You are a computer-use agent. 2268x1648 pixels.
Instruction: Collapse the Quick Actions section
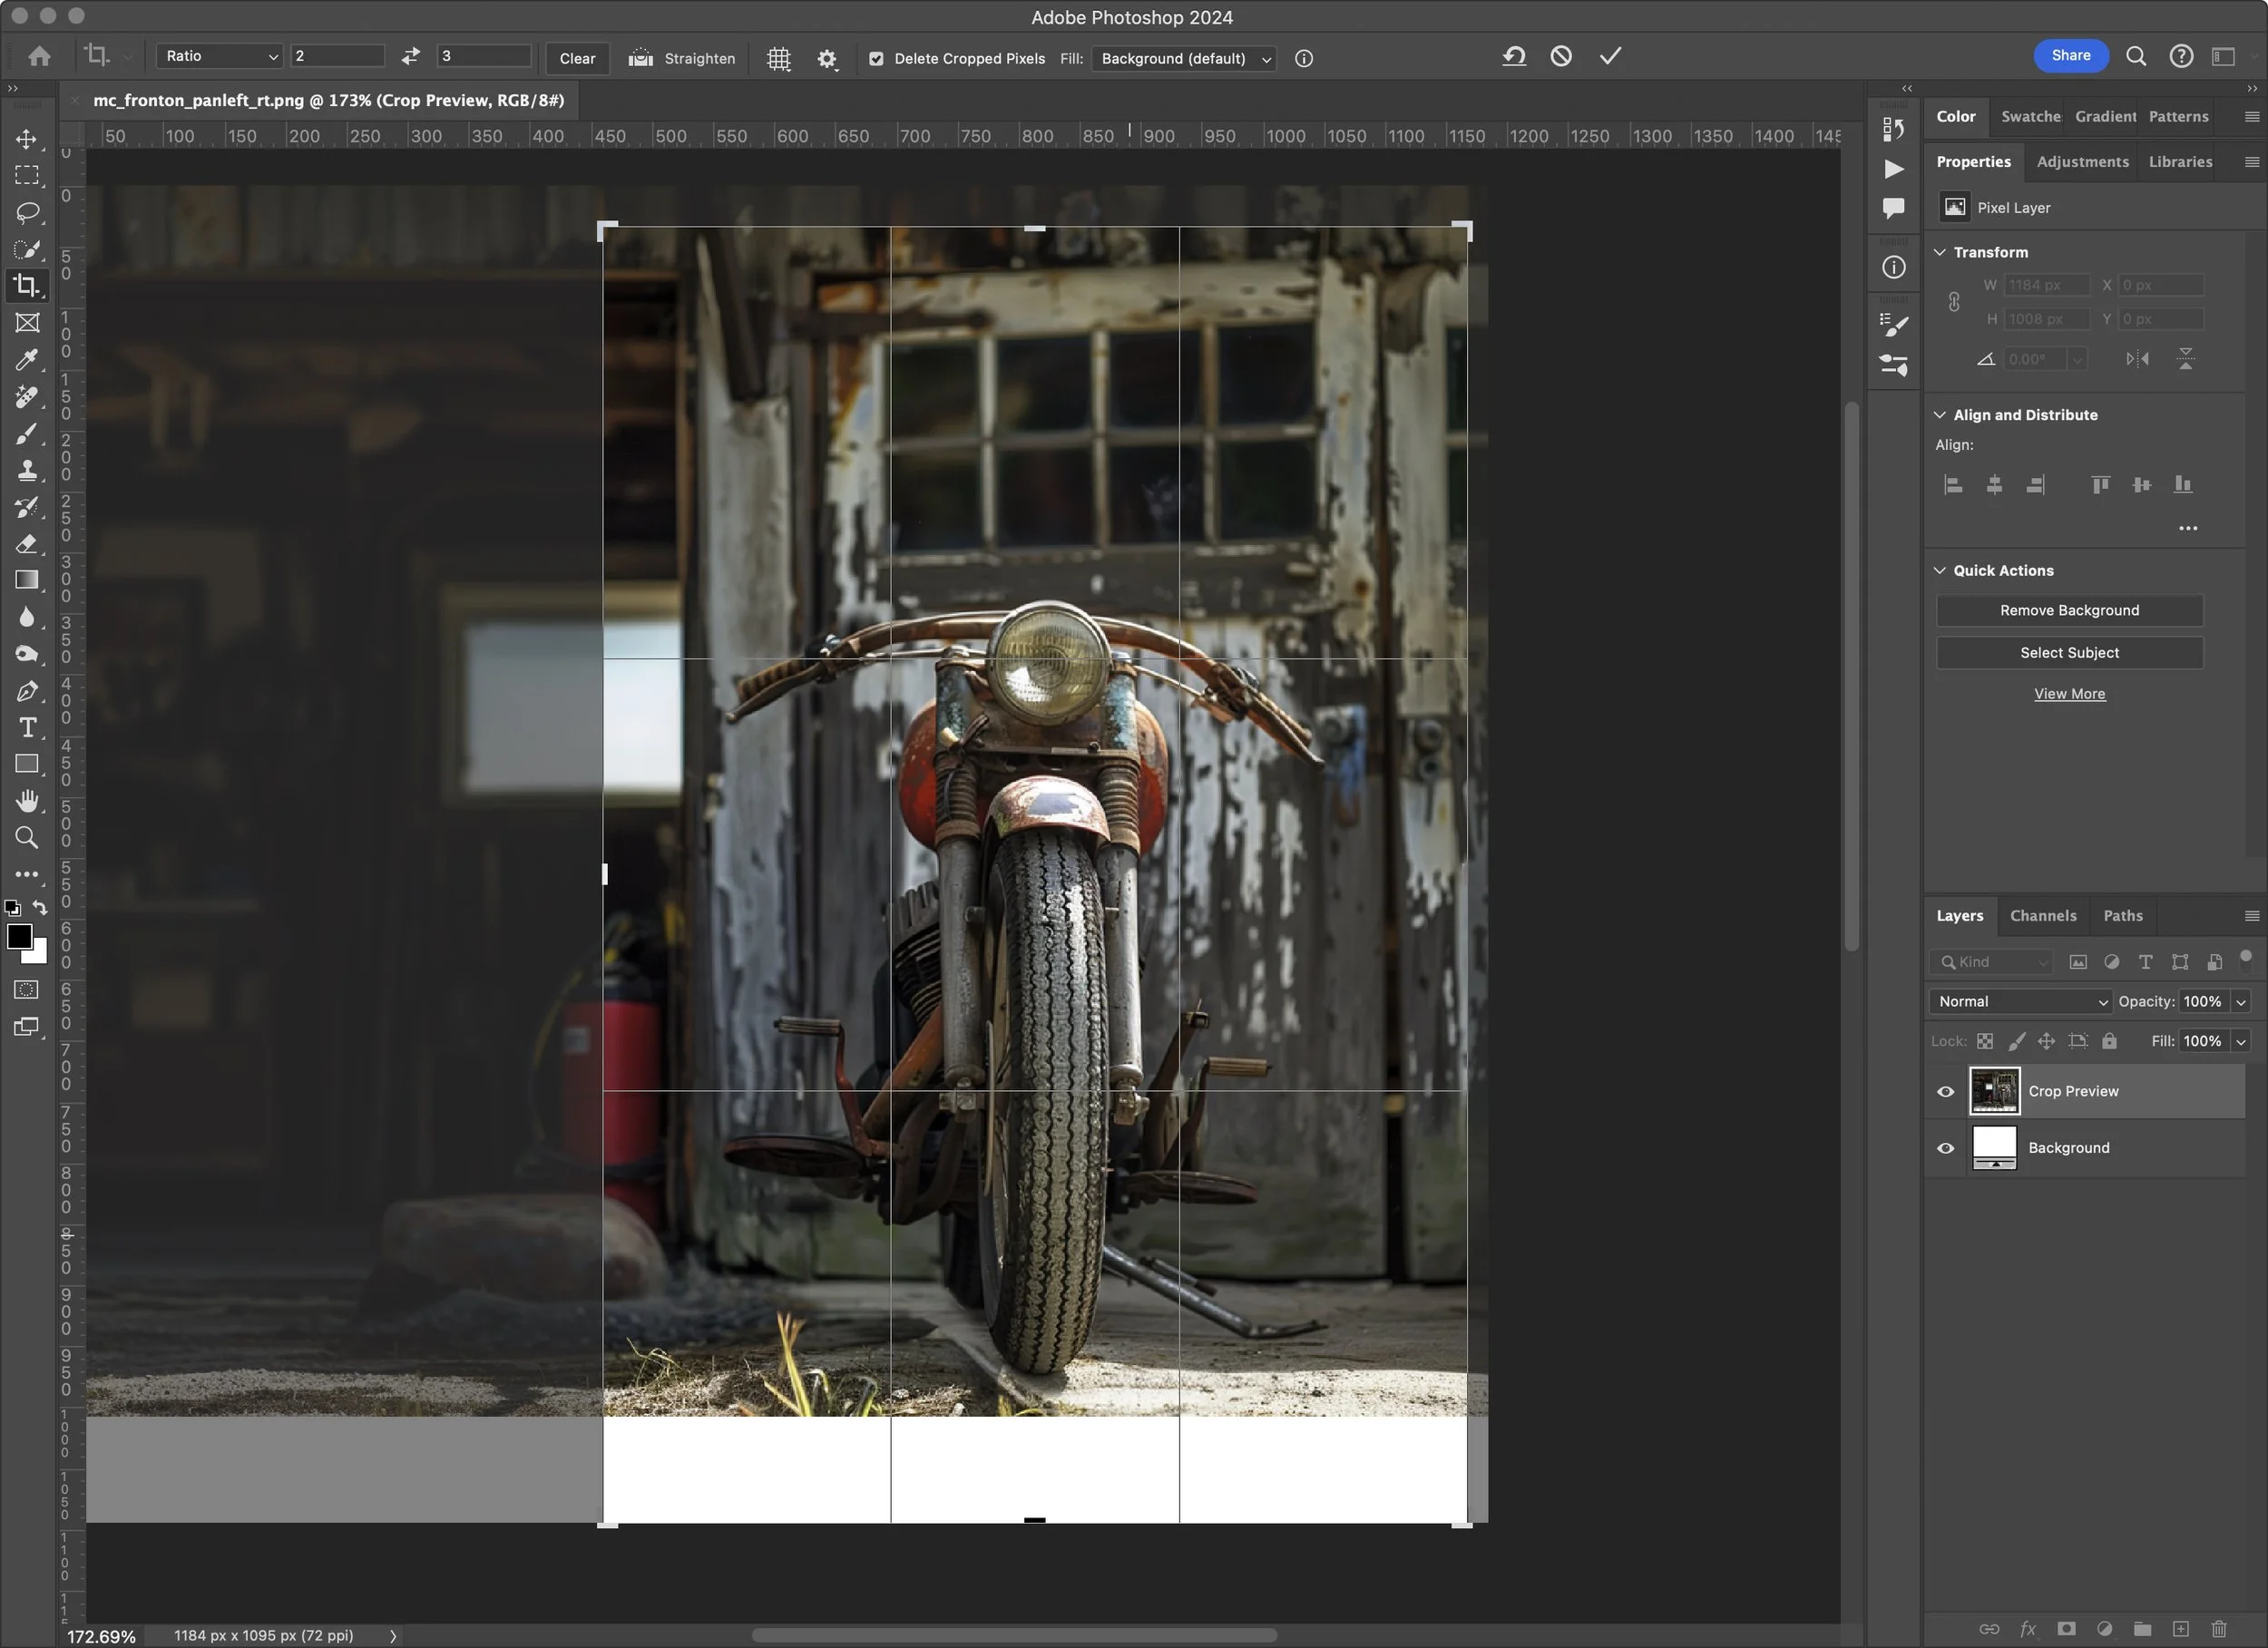tap(1939, 571)
